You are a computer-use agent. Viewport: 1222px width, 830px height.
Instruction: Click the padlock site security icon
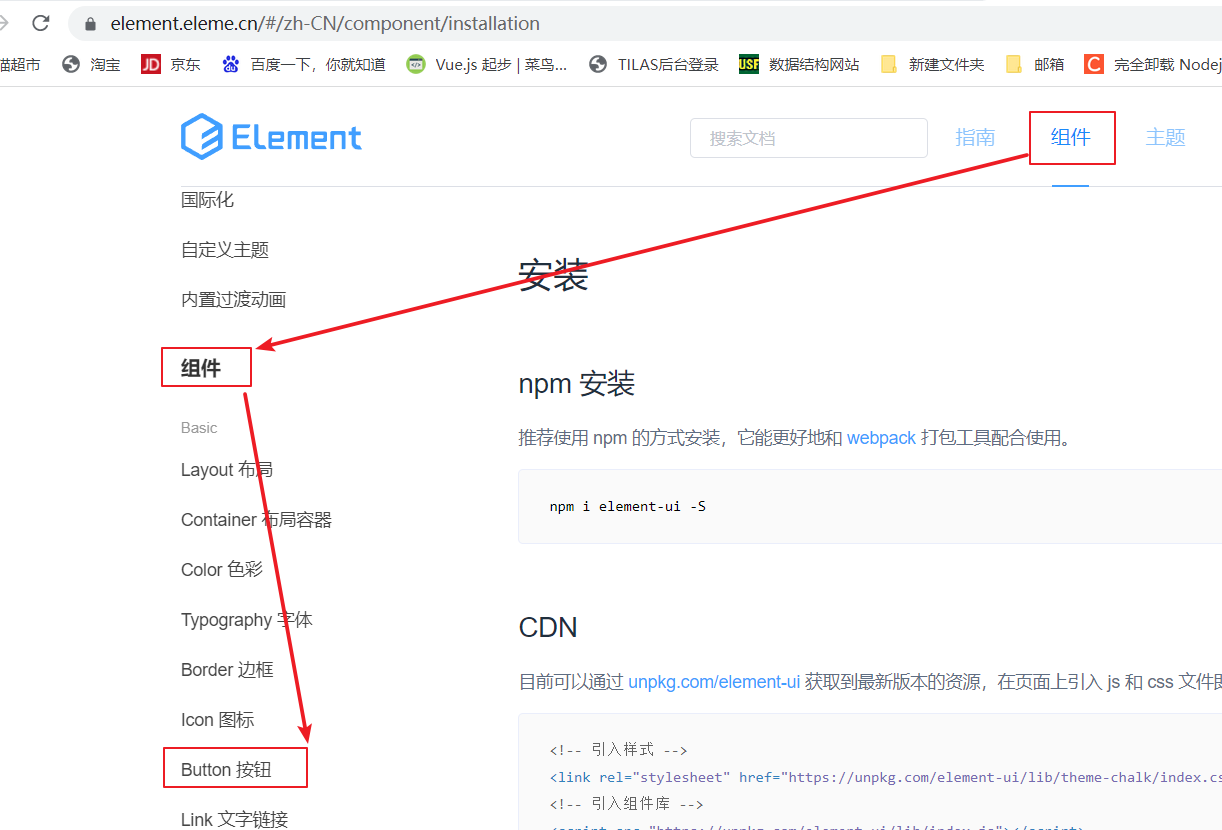(91, 24)
